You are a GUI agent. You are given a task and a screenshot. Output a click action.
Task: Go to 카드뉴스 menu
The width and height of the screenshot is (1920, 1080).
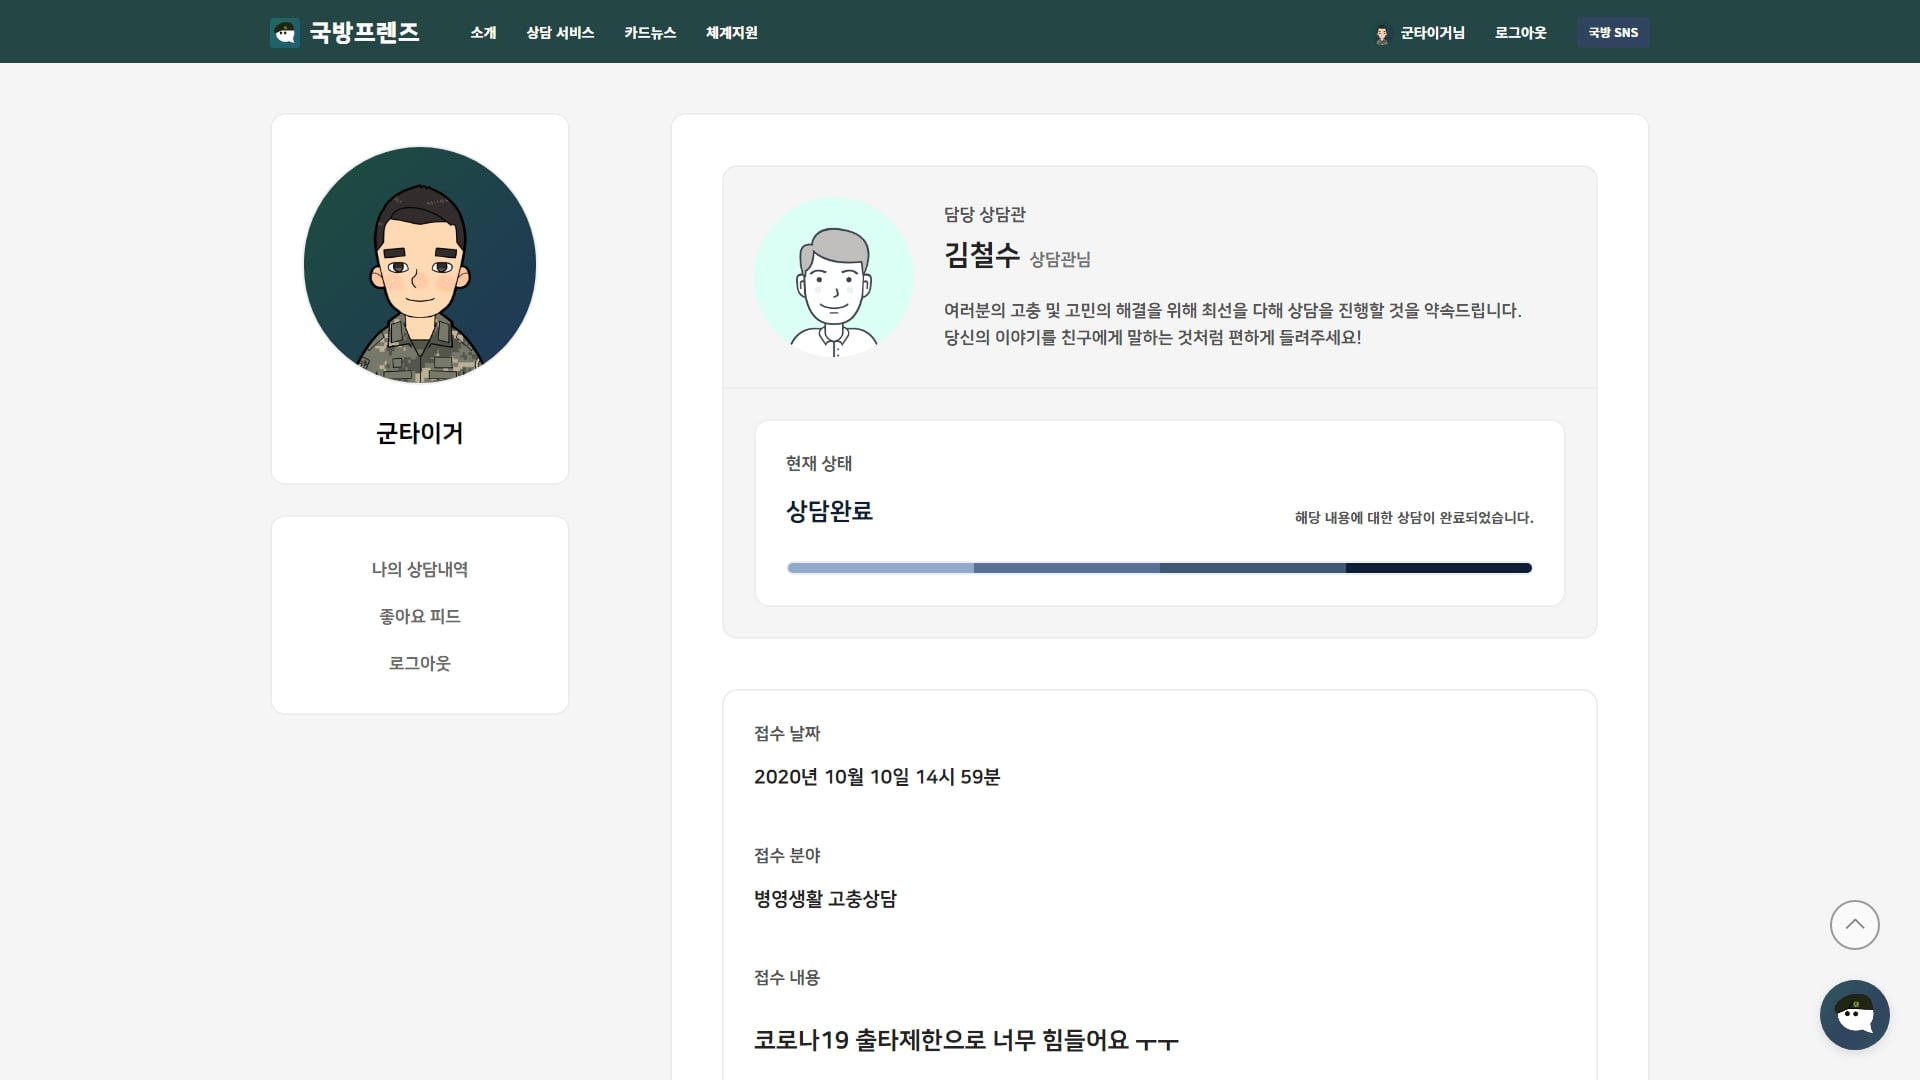click(x=650, y=33)
